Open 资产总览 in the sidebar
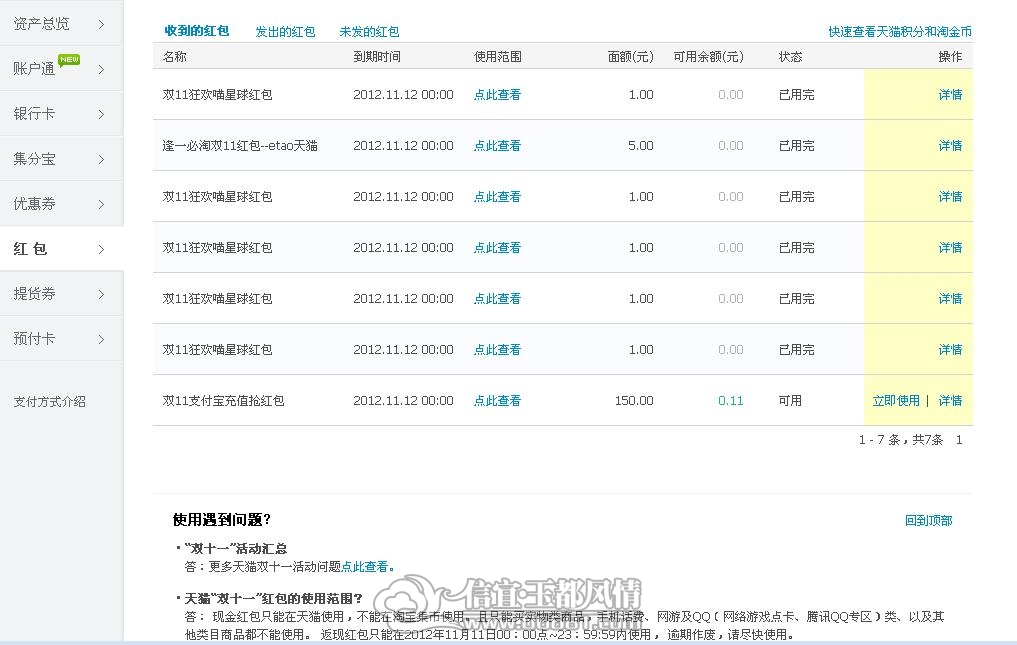Screen dimensions: 1017x645 (x=42, y=24)
